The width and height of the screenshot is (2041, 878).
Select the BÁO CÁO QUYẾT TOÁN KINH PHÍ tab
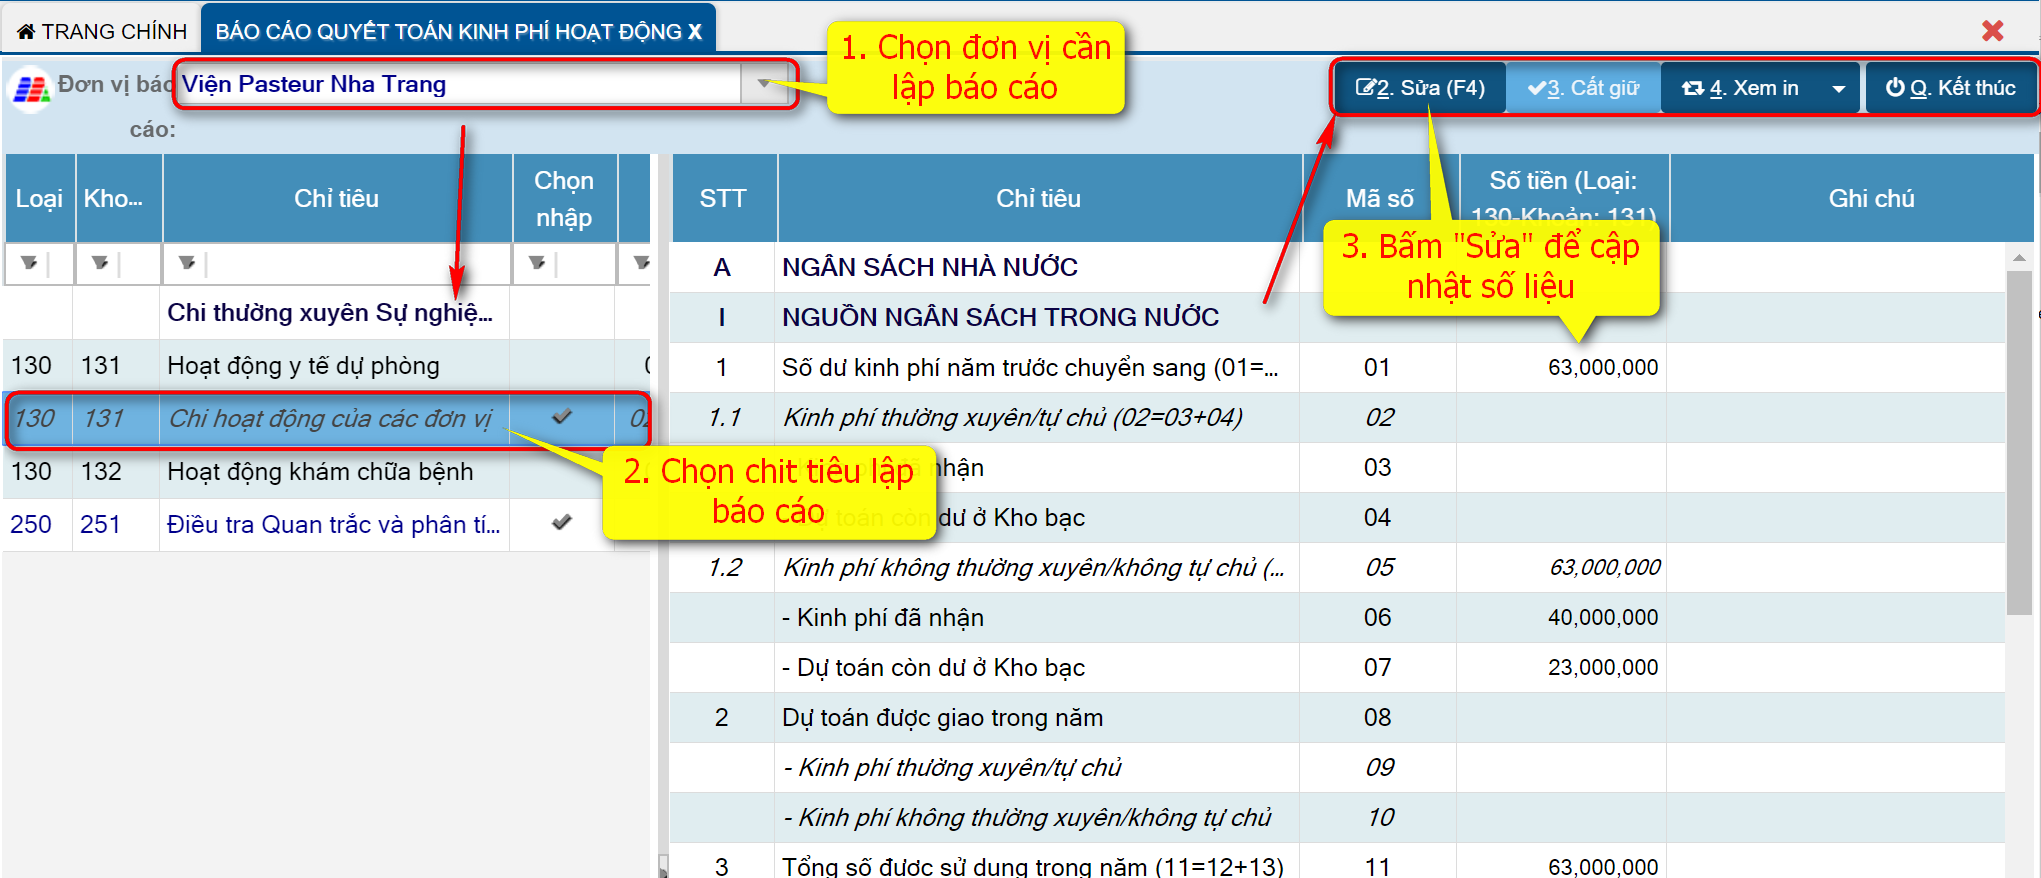tap(448, 32)
